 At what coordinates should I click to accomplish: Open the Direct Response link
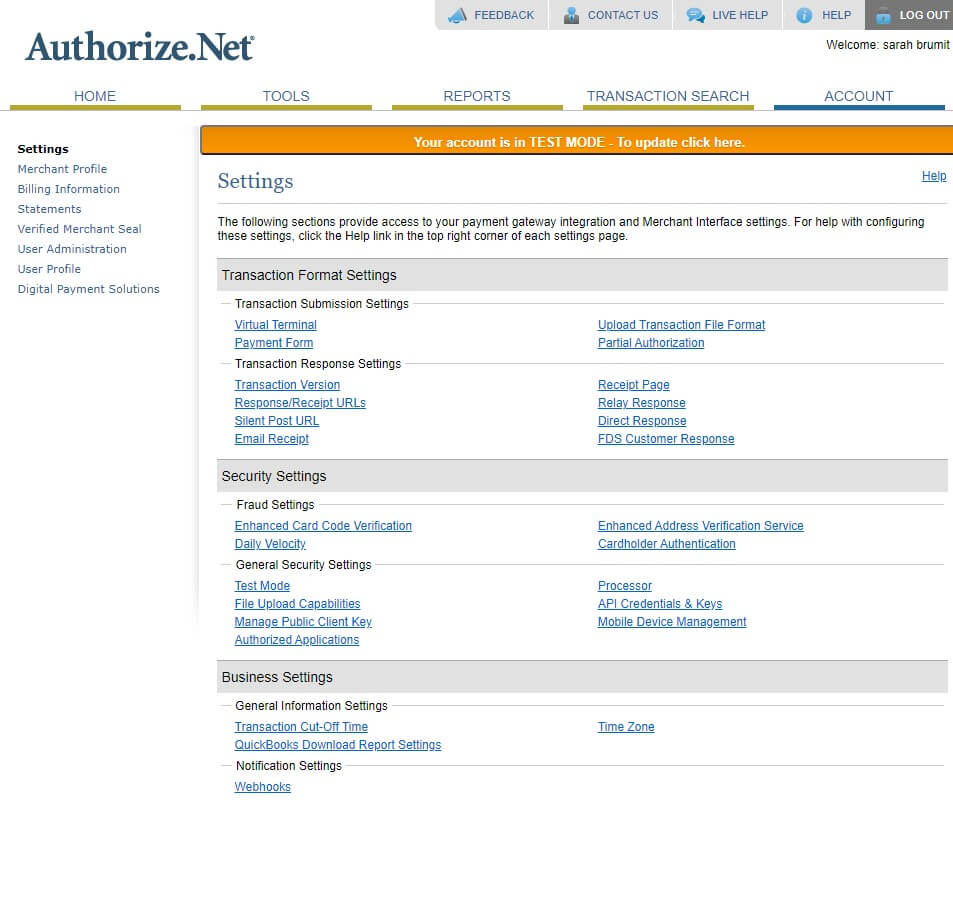point(642,421)
